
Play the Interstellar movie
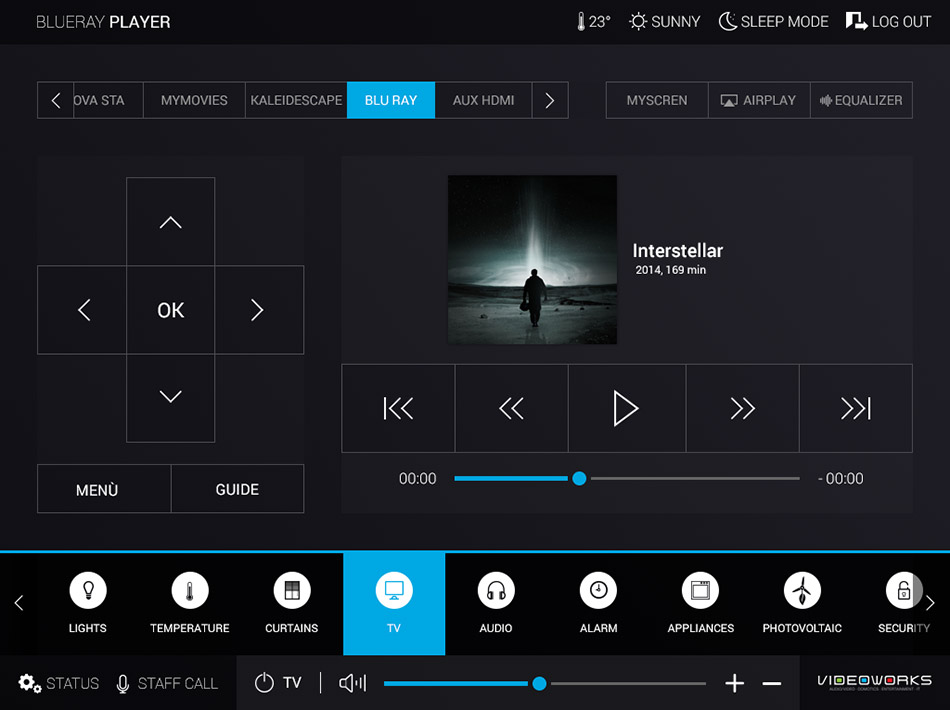coord(626,408)
